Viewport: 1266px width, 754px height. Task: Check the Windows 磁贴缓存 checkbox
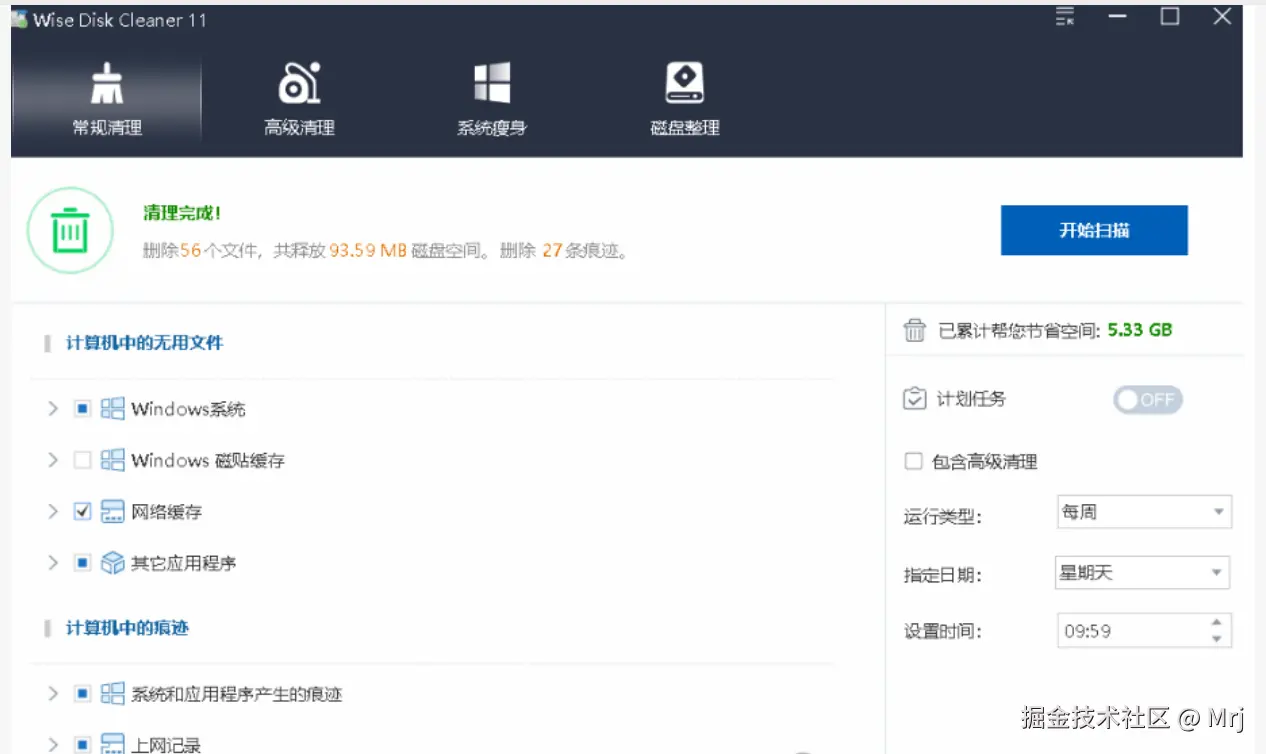coord(83,460)
